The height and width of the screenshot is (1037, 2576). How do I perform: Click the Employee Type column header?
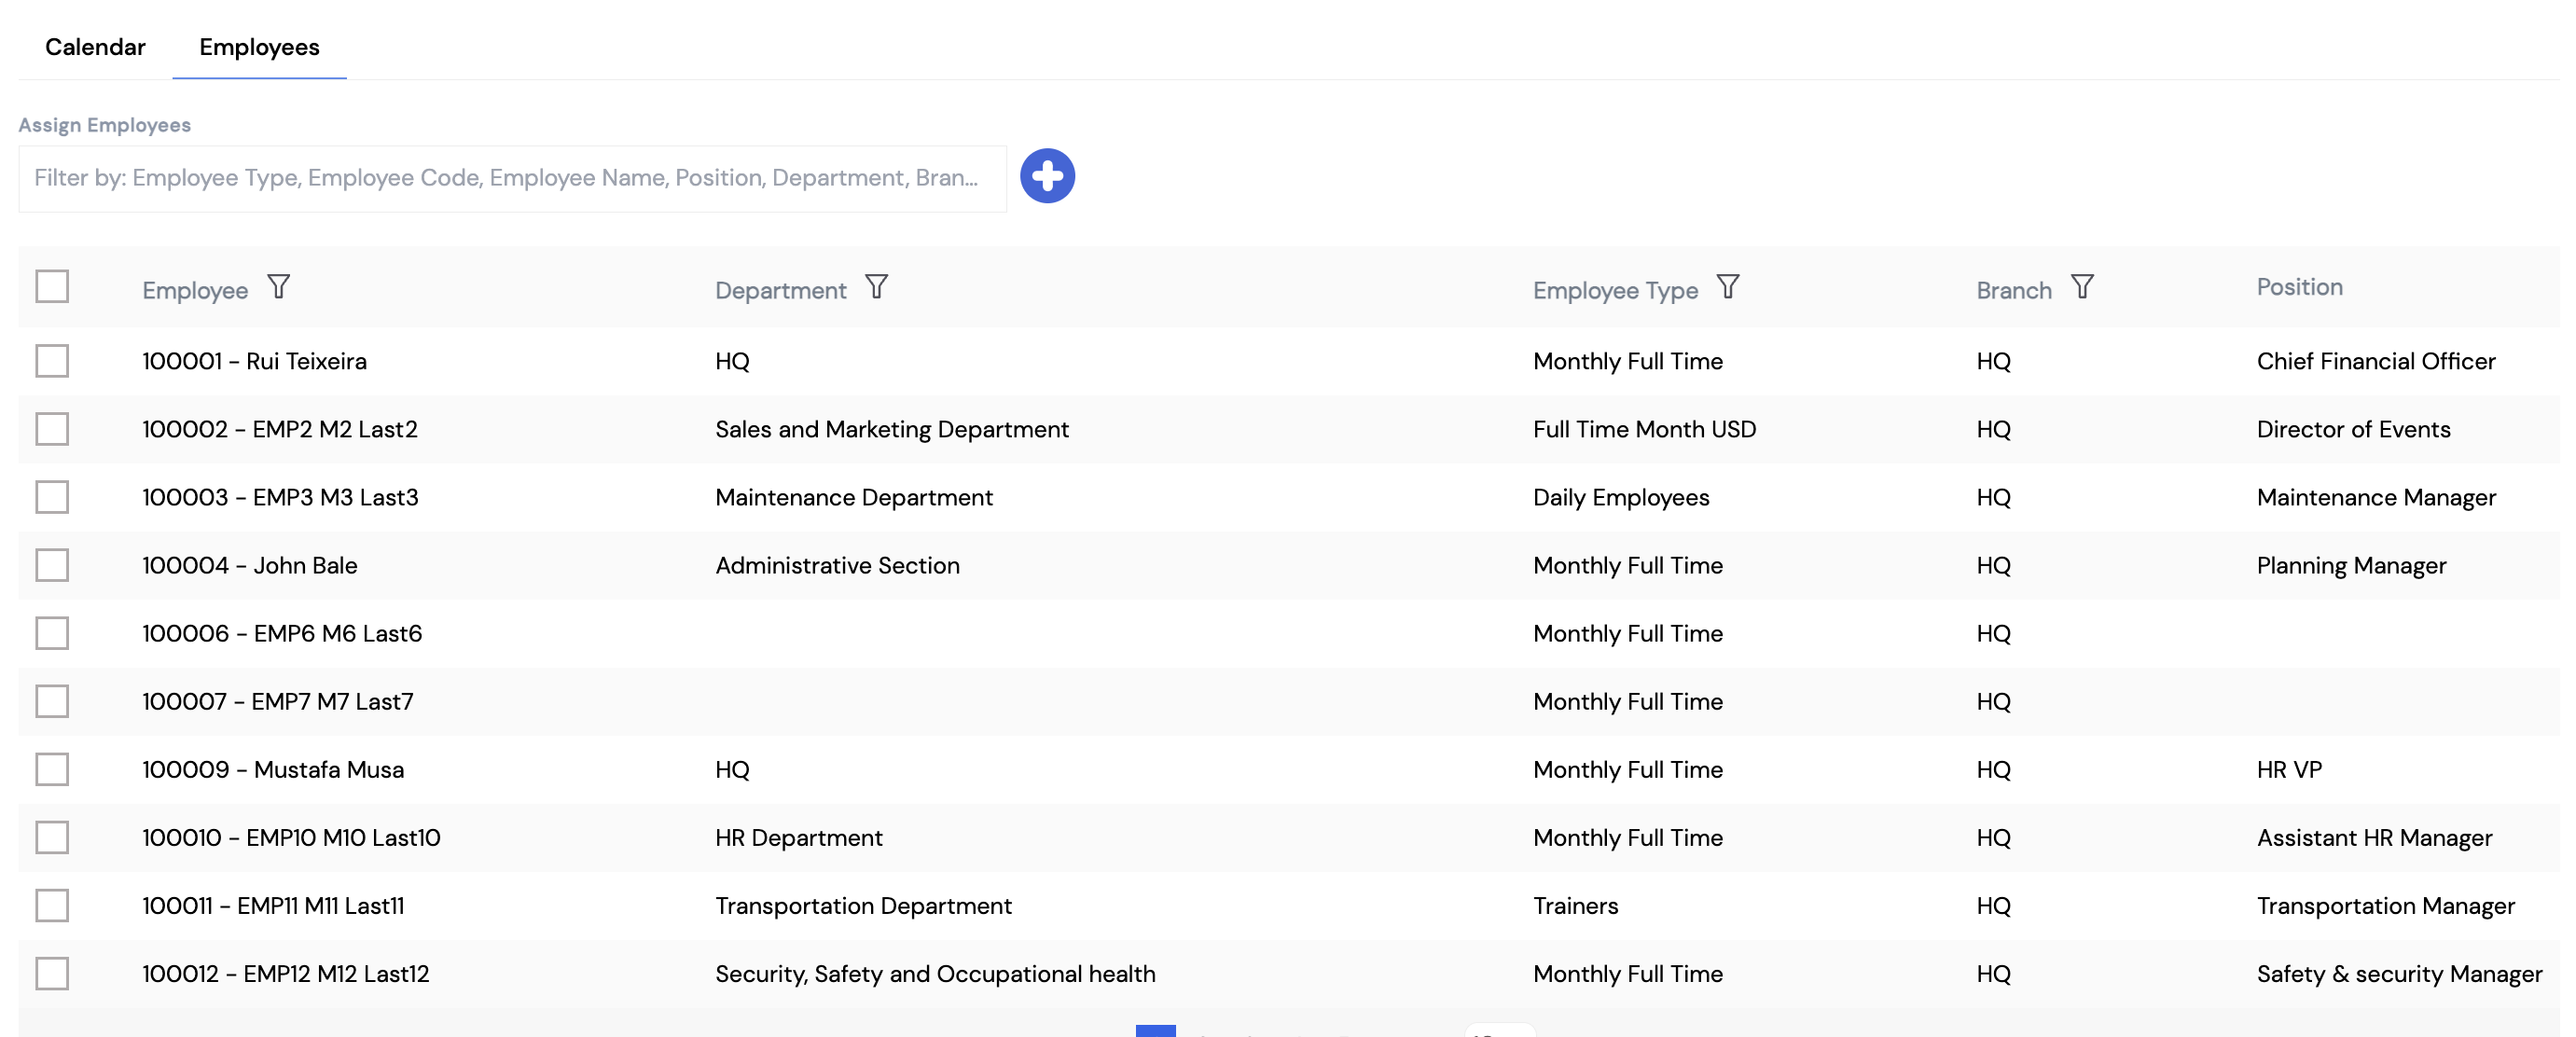(1615, 290)
